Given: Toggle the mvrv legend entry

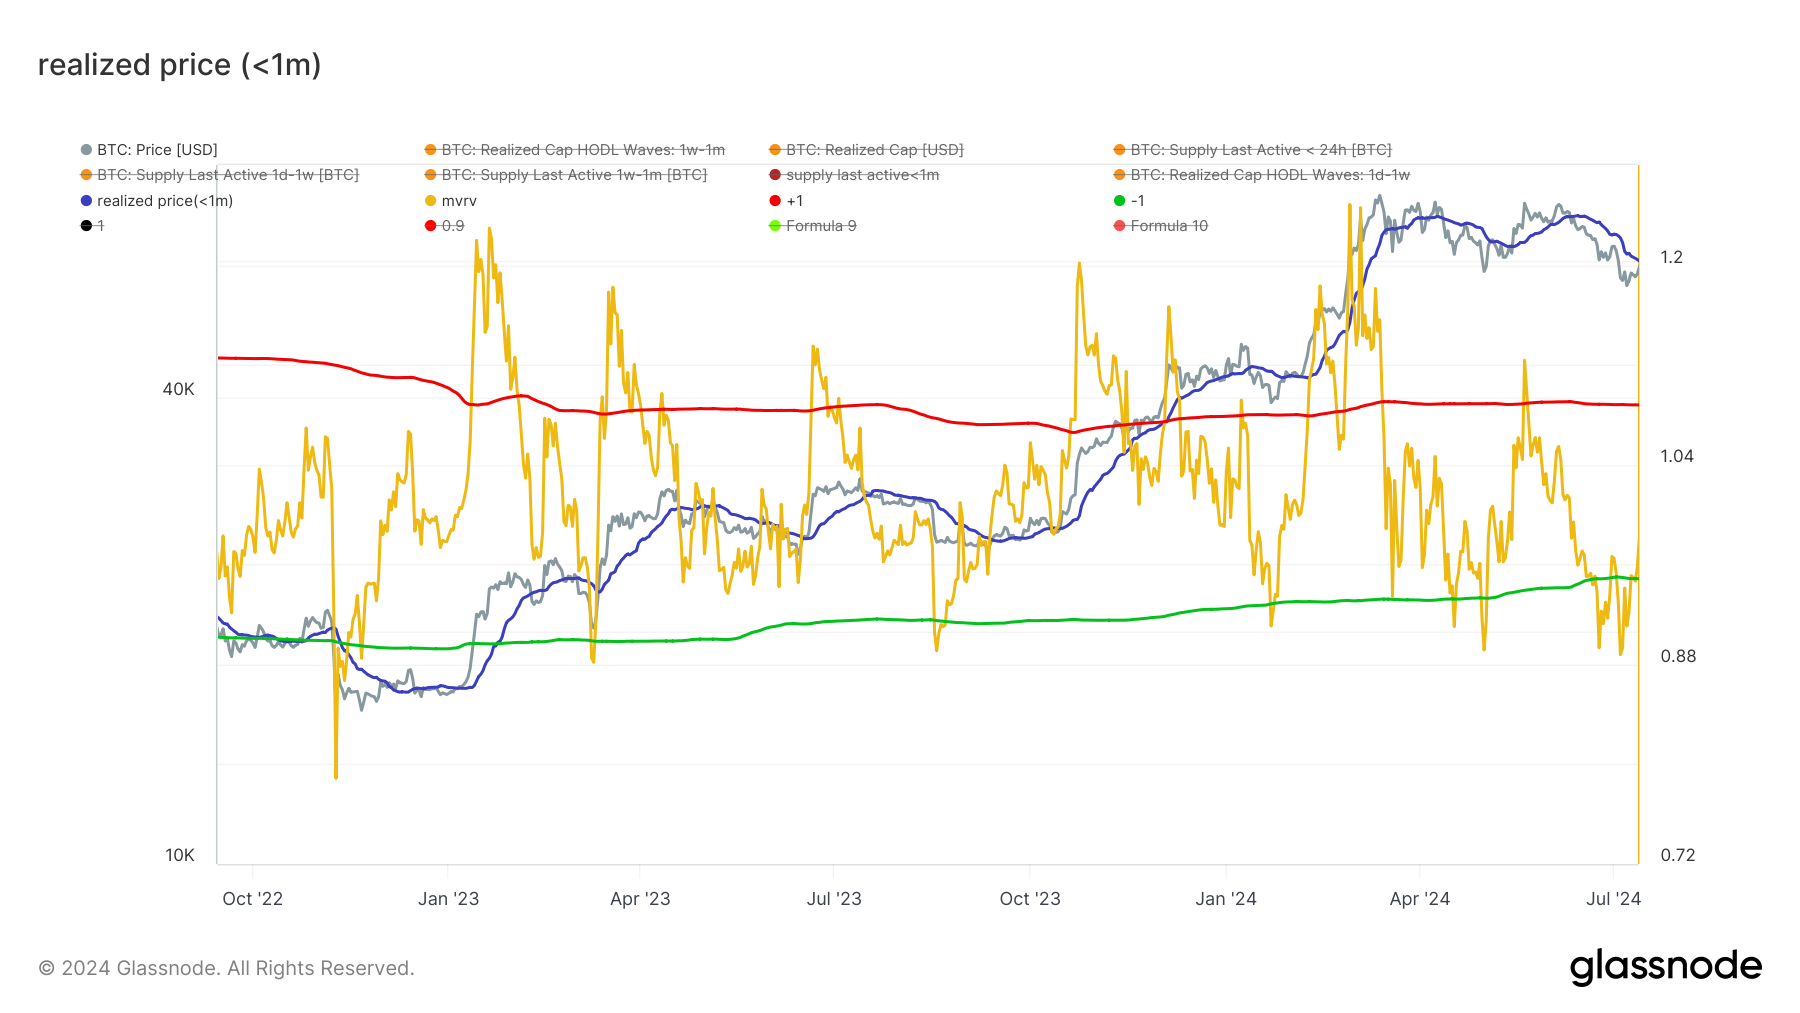Looking at the screenshot, I should click(x=451, y=201).
